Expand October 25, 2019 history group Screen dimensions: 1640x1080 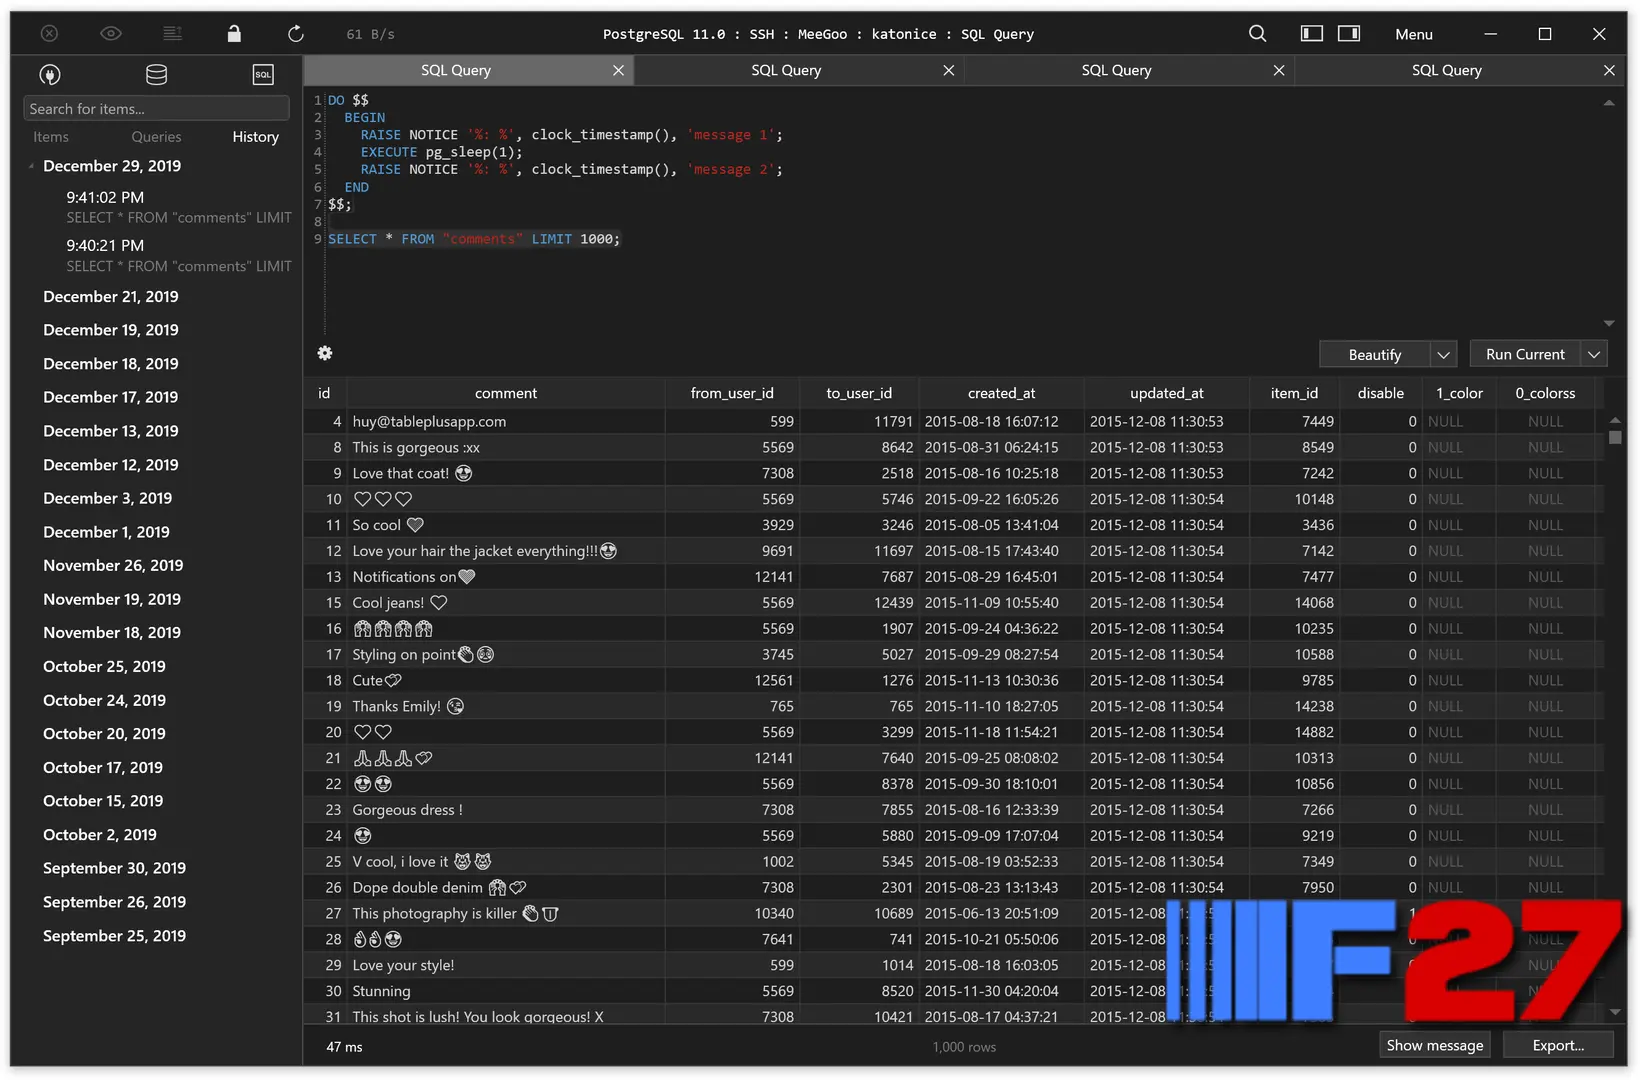click(104, 666)
